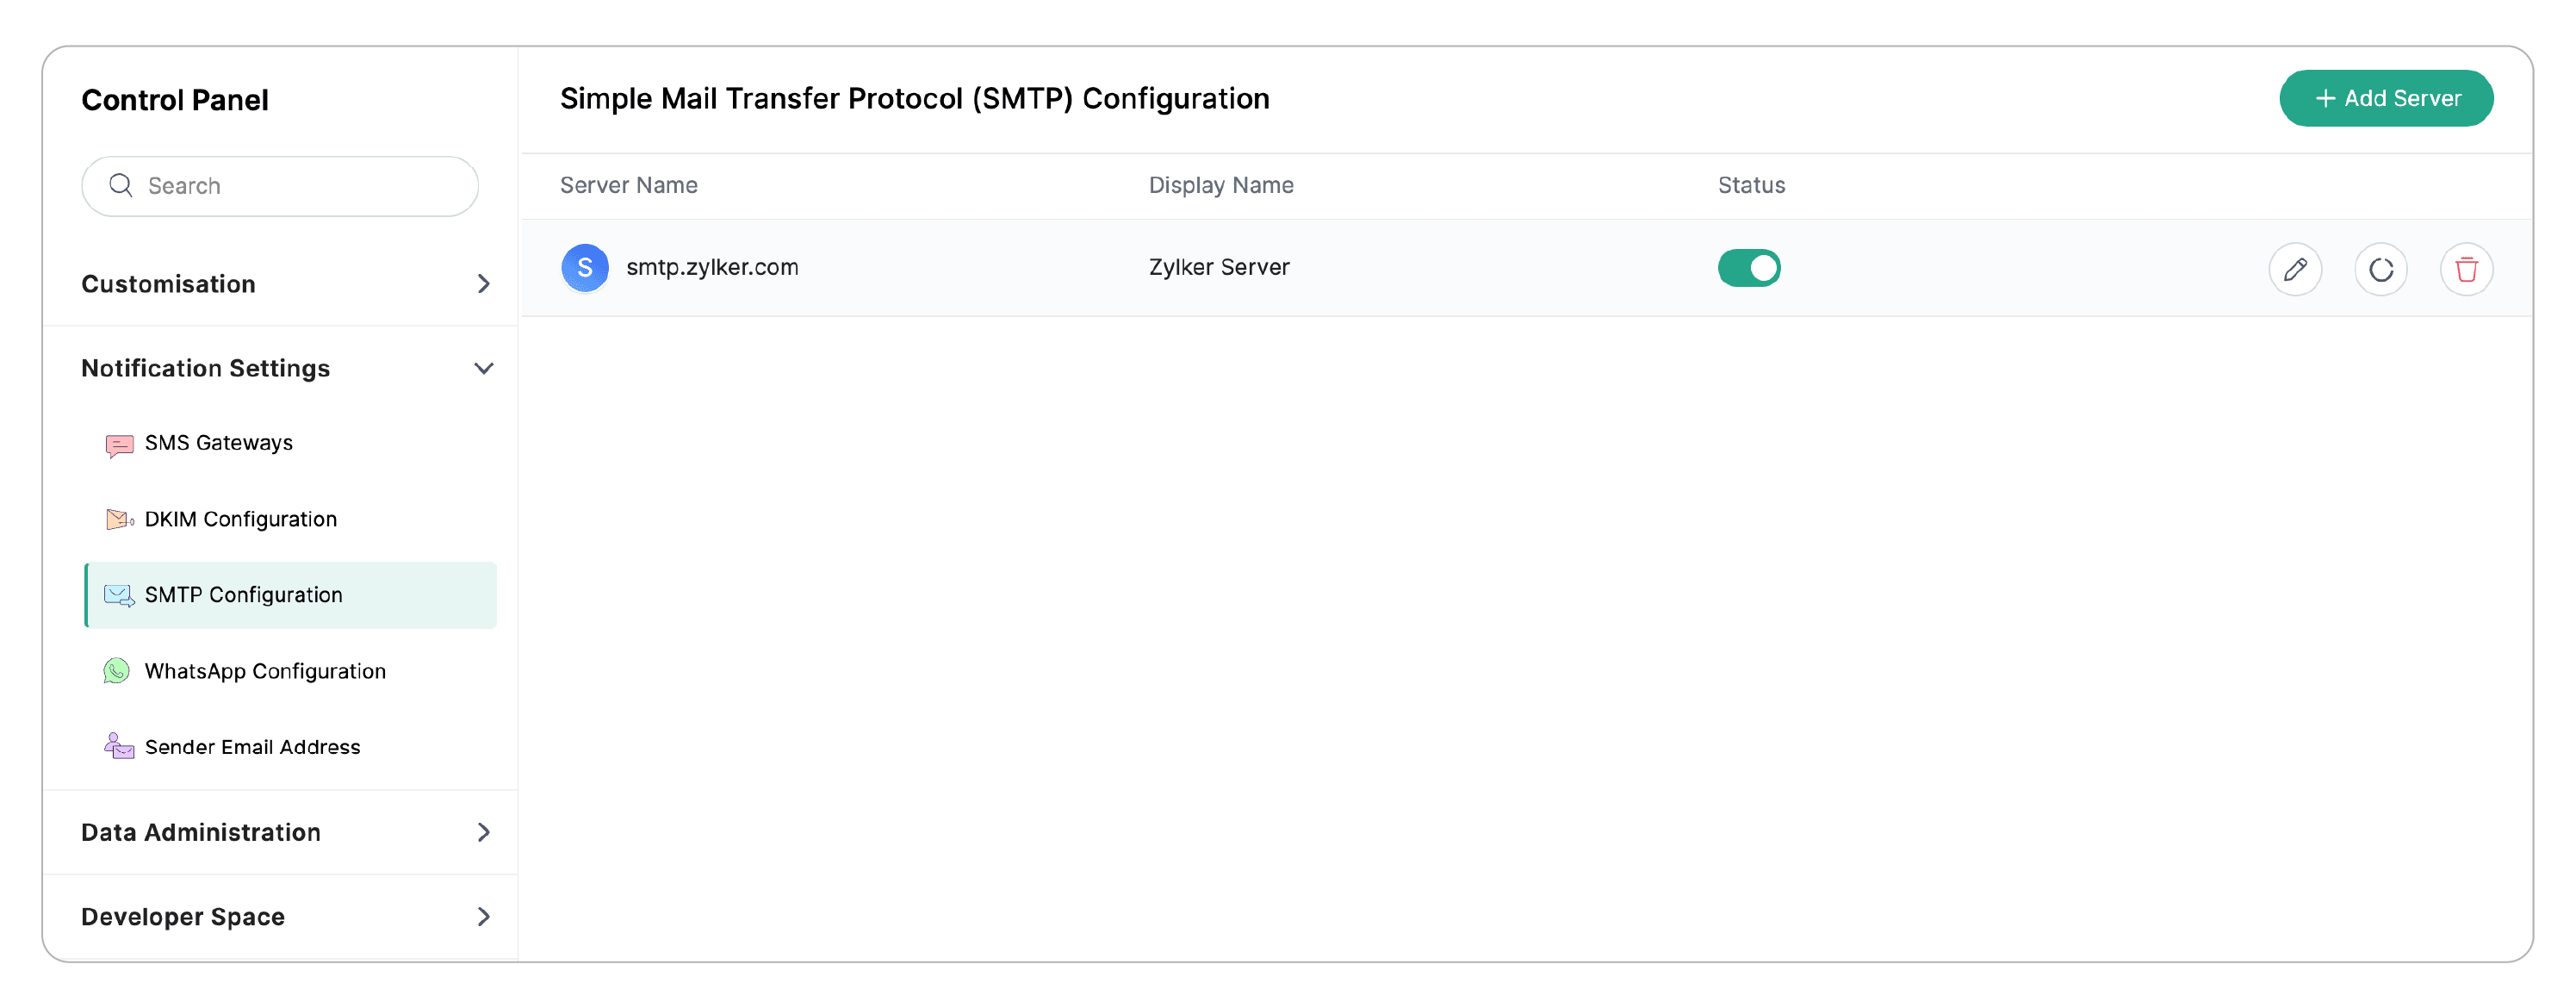Expand the Customisation section
Image resolution: width=2576 pixels, height=1008 pixels.
pyautogui.click(x=483, y=284)
